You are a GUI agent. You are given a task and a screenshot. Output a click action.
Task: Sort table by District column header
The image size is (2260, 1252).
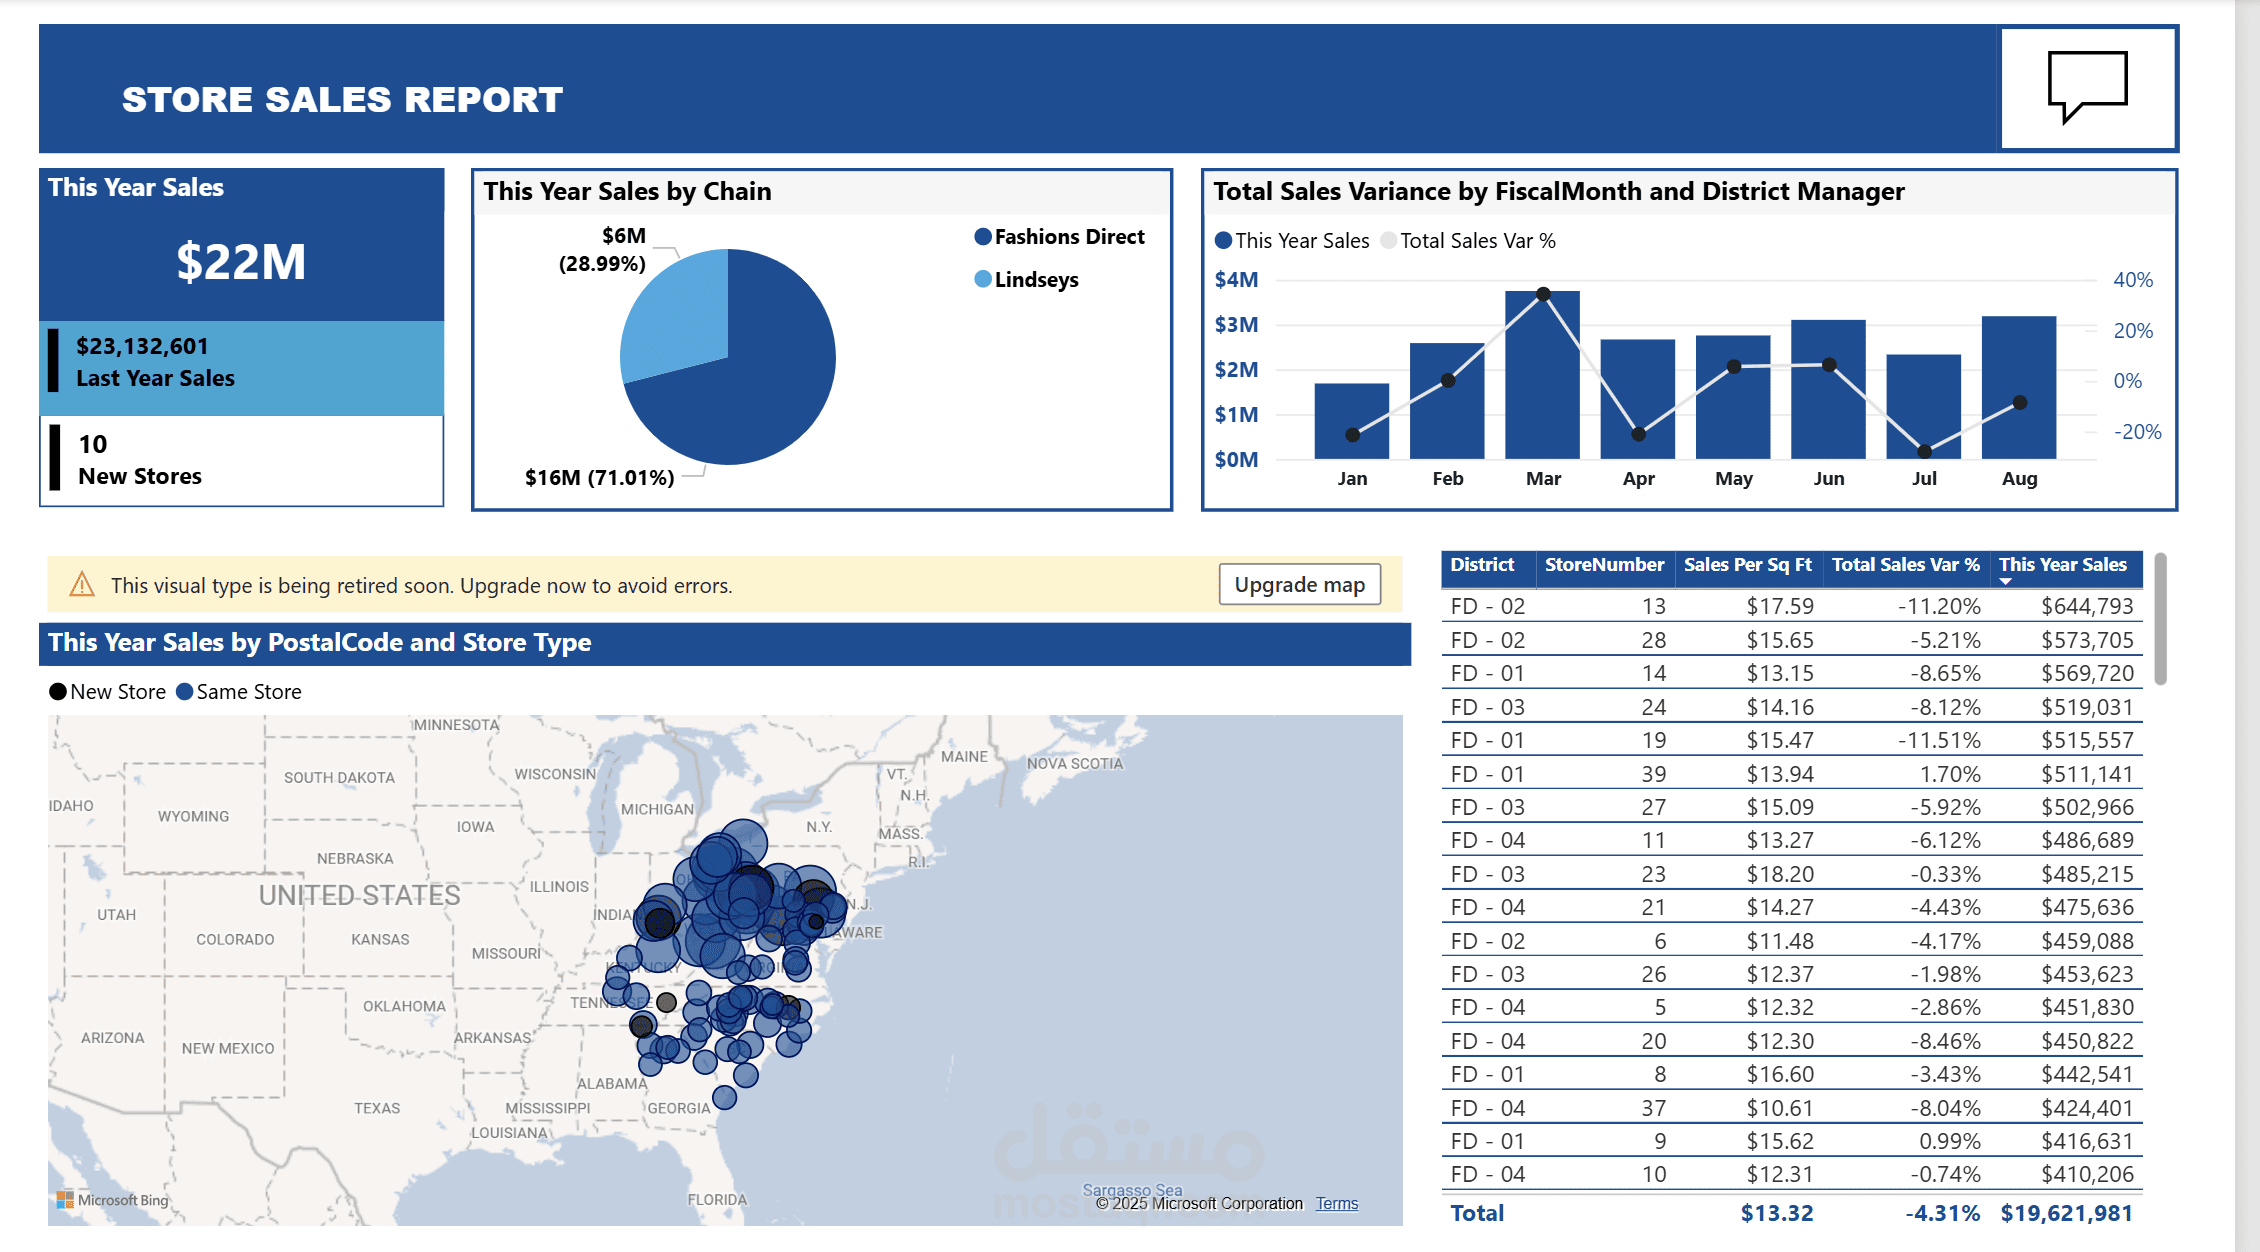1482,565
